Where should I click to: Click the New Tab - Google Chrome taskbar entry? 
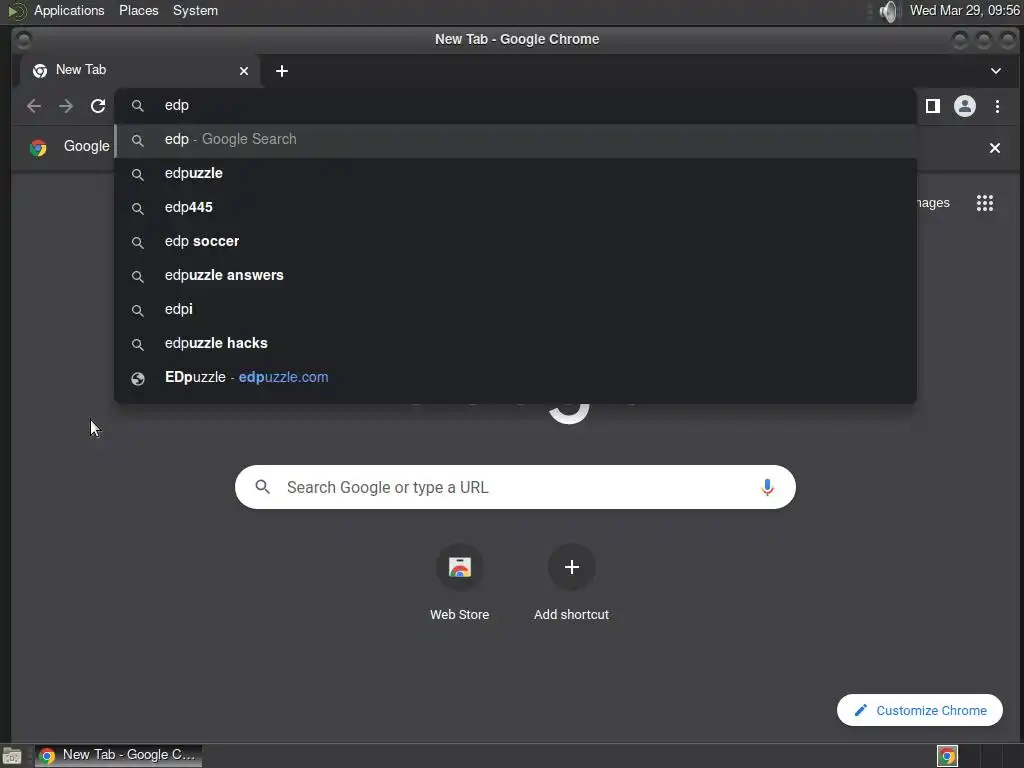118,755
